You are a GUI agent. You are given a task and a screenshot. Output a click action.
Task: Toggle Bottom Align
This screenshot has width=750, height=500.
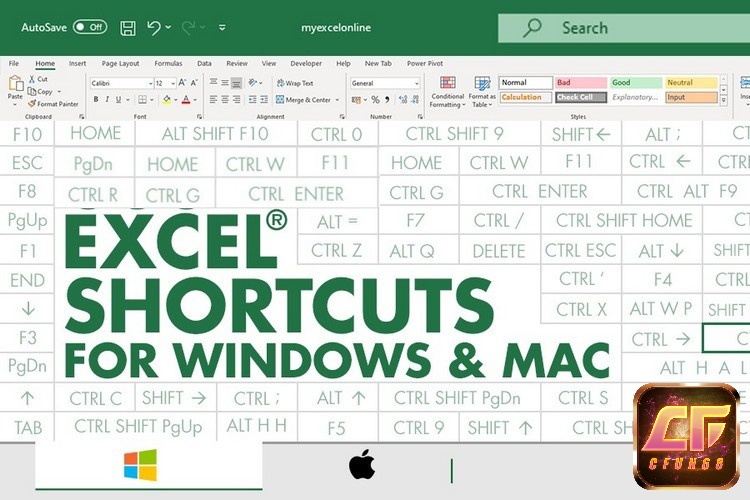[x=236, y=83]
